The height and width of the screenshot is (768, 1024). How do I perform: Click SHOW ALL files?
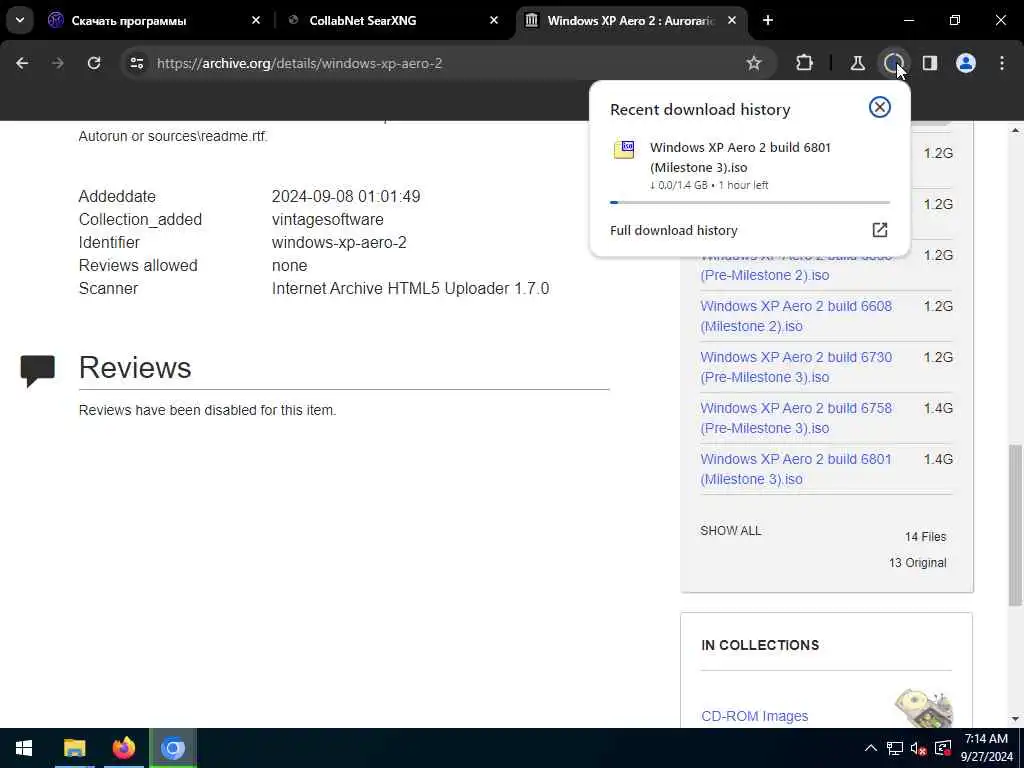pos(730,531)
